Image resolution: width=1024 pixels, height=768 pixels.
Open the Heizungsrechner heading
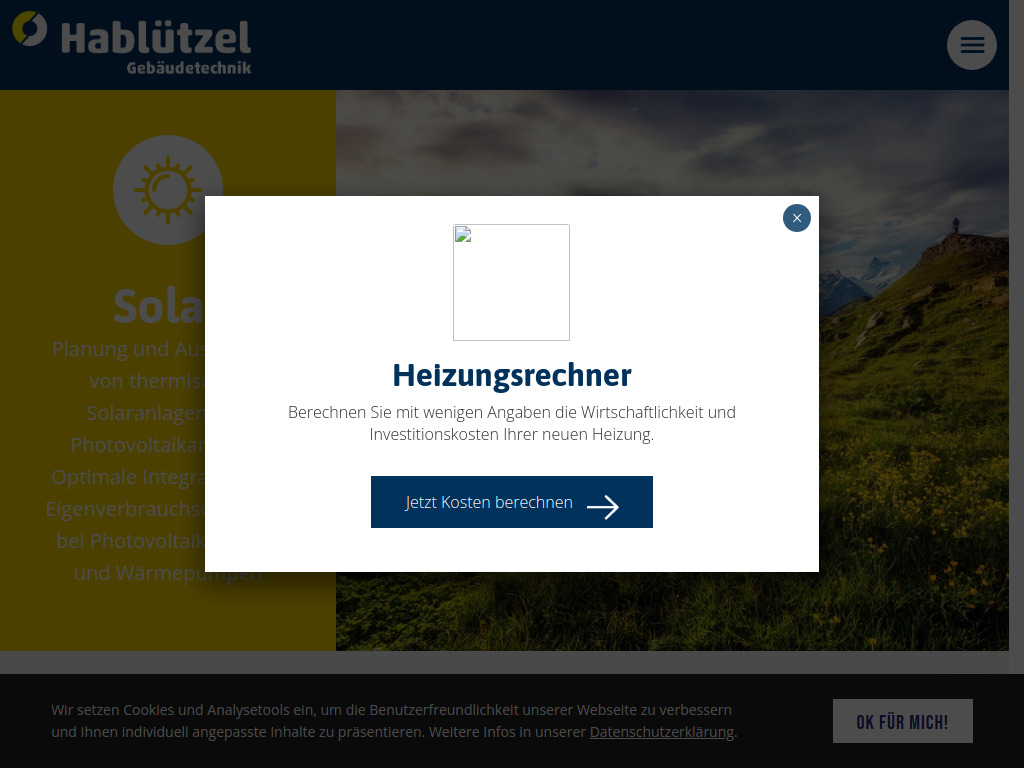tap(511, 375)
